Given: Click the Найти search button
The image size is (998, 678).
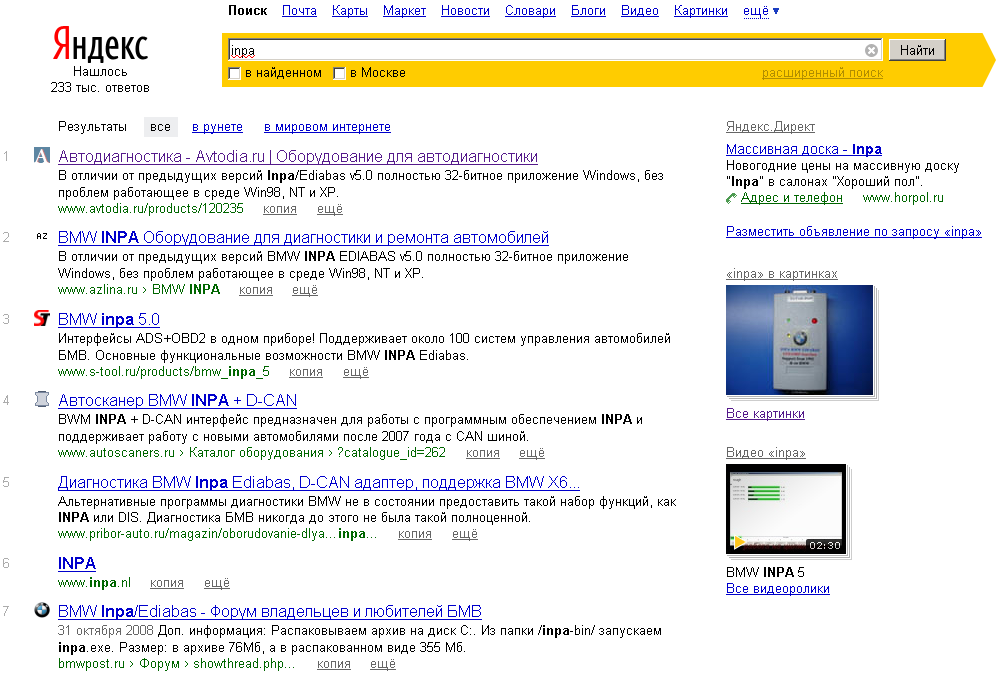Looking at the screenshot, I should tap(917, 50).
